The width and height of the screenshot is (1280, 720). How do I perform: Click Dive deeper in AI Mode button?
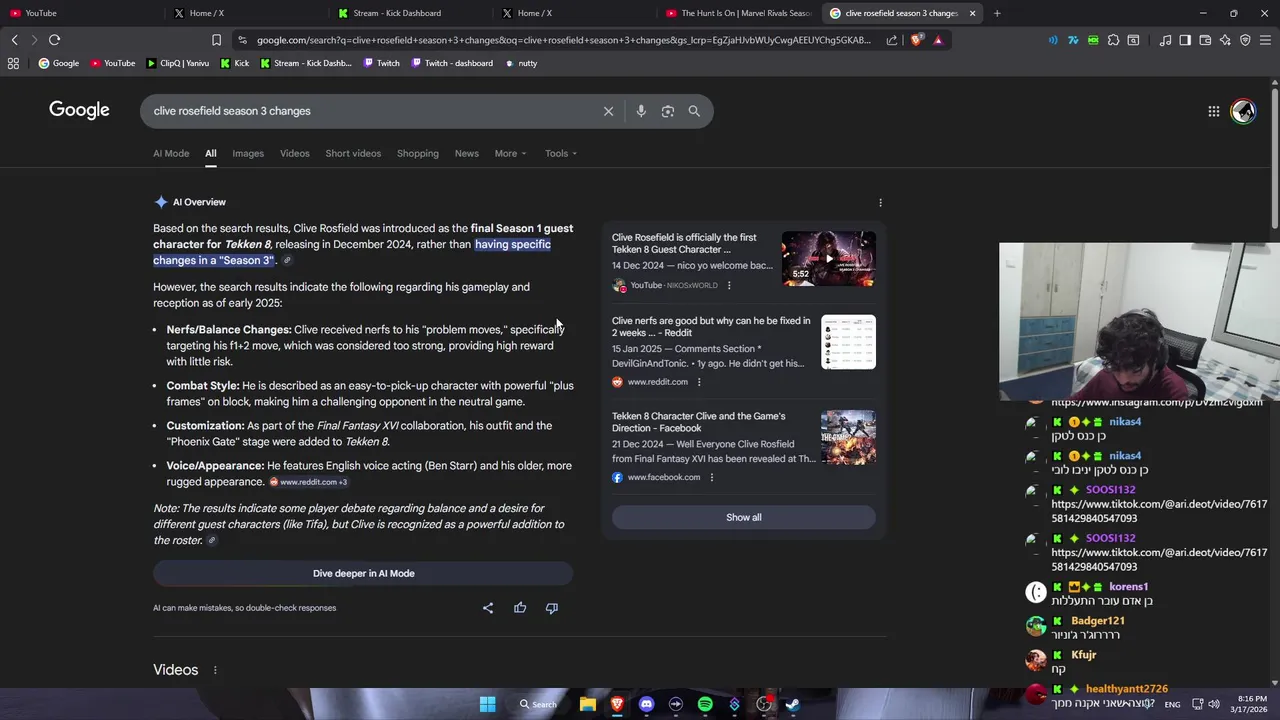click(x=363, y=574)
